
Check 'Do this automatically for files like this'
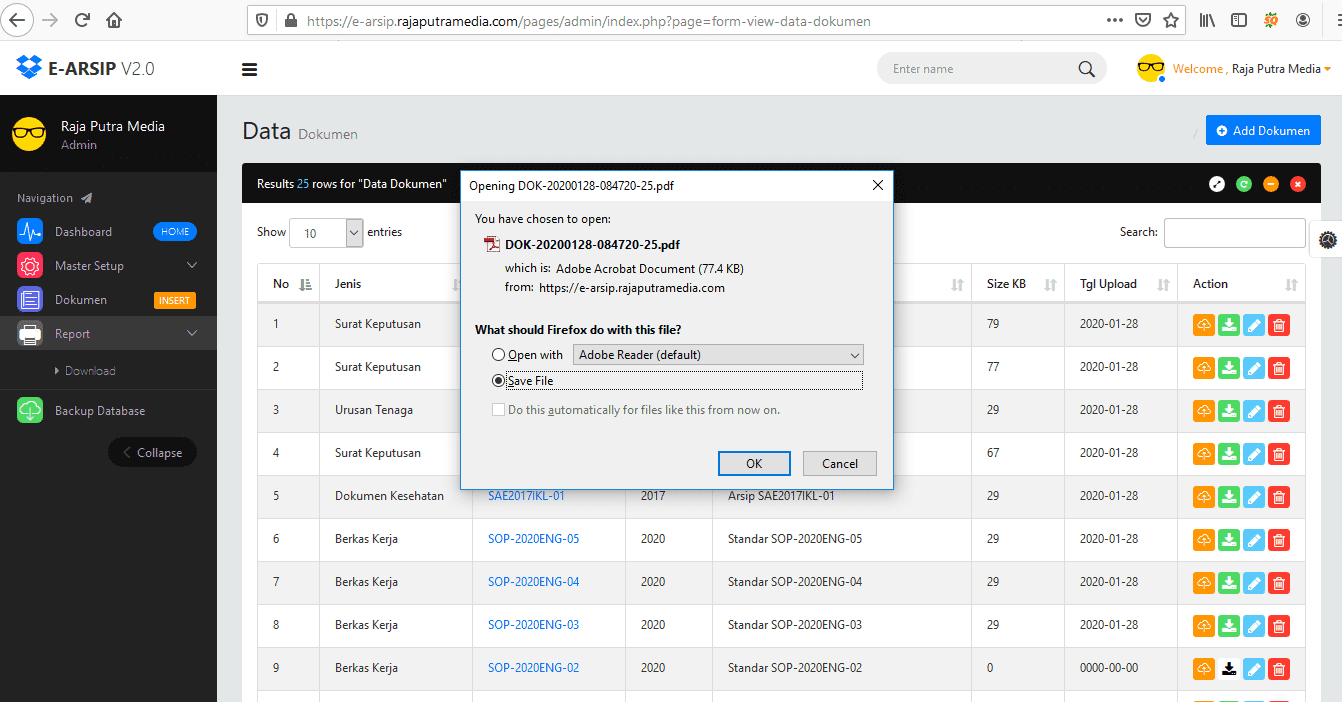(x=497, y=410)
